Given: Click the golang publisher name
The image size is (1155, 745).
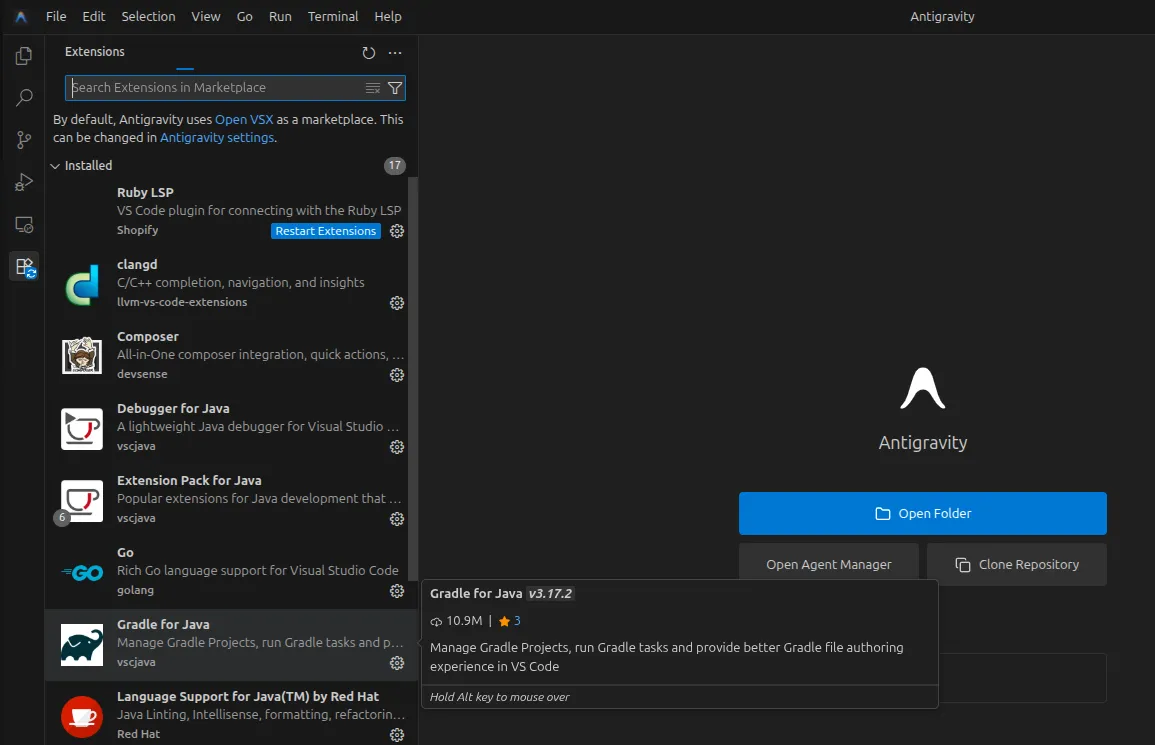Looking at the screenshot, I should tap(136, 590).
